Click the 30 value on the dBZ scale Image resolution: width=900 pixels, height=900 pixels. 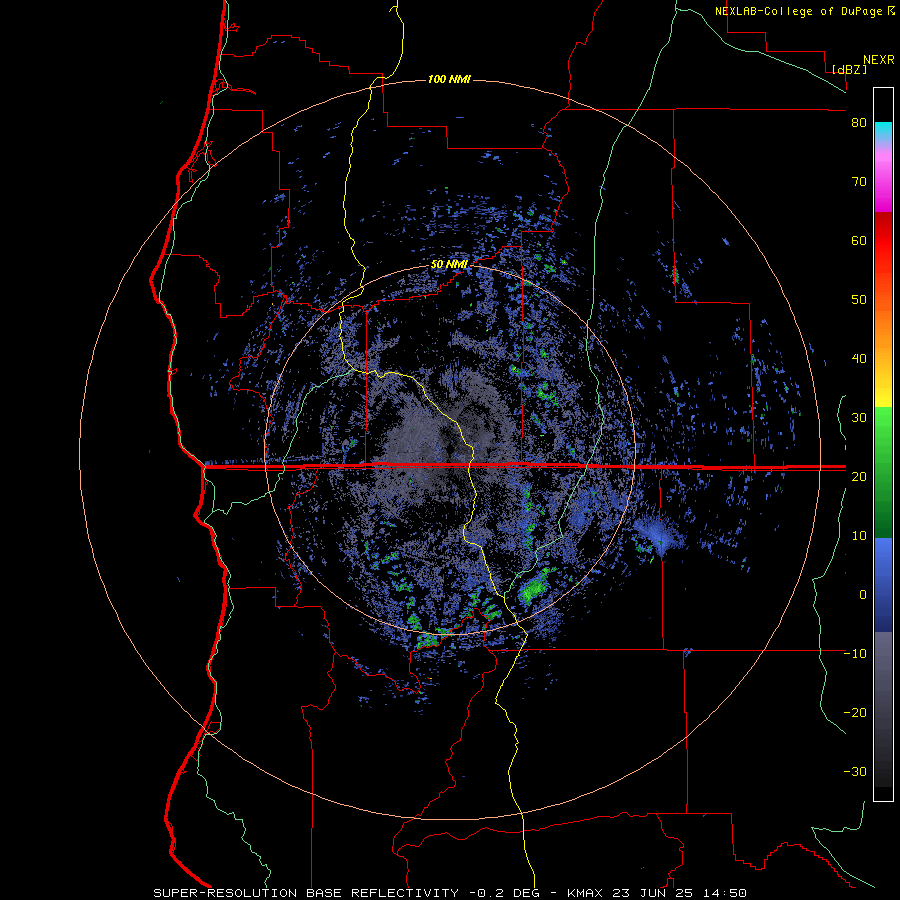point(859,418)
